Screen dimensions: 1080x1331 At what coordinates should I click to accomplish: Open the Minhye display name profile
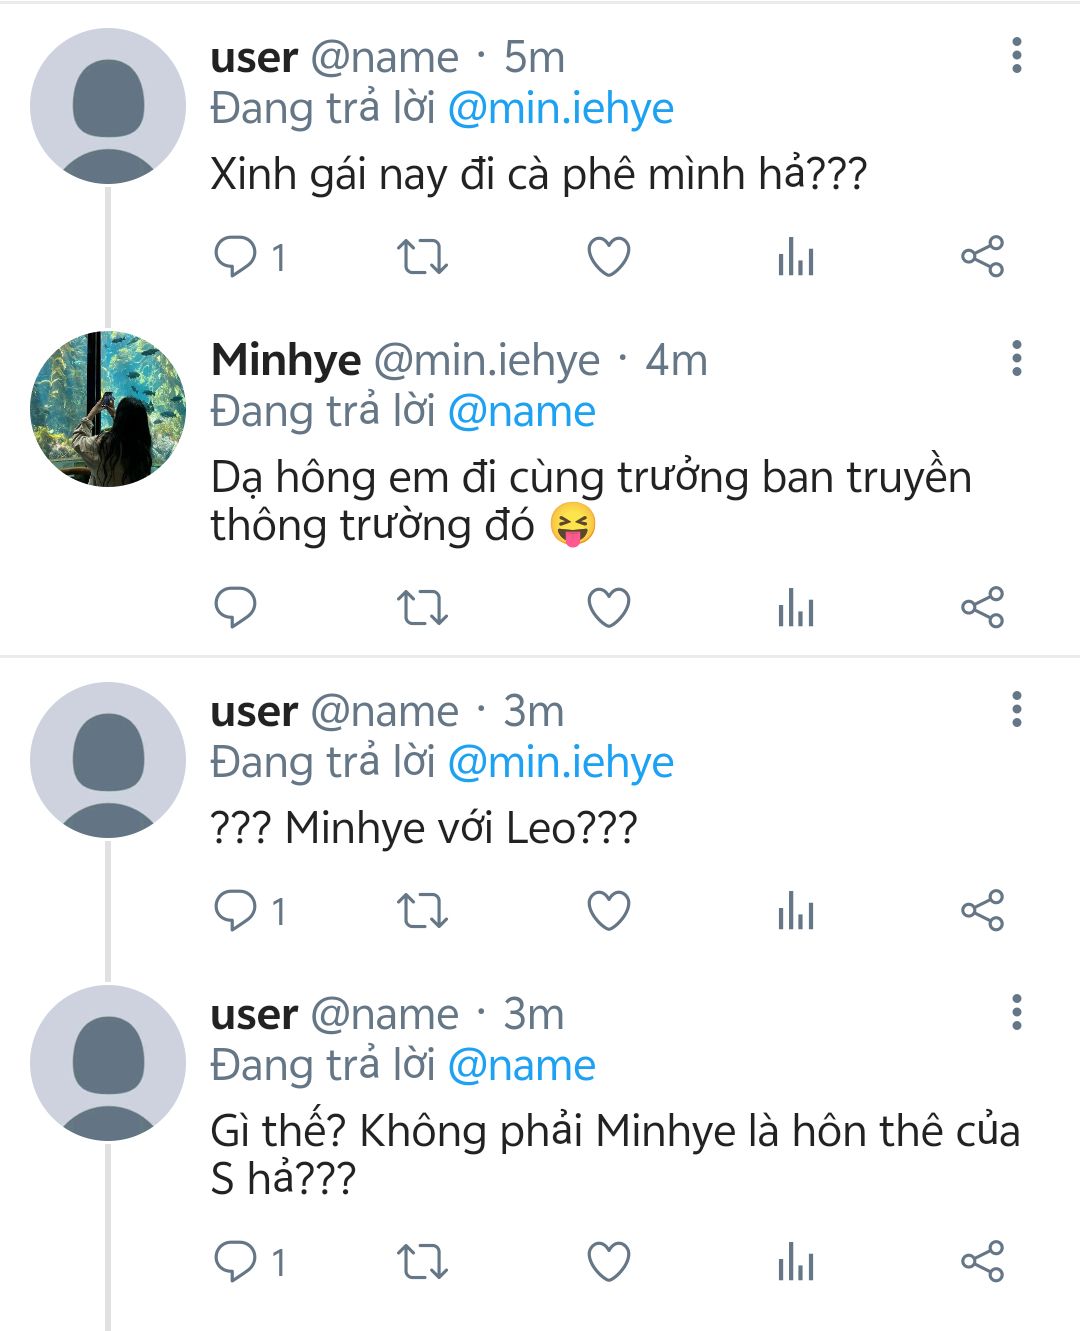click(x=286, y=360)
